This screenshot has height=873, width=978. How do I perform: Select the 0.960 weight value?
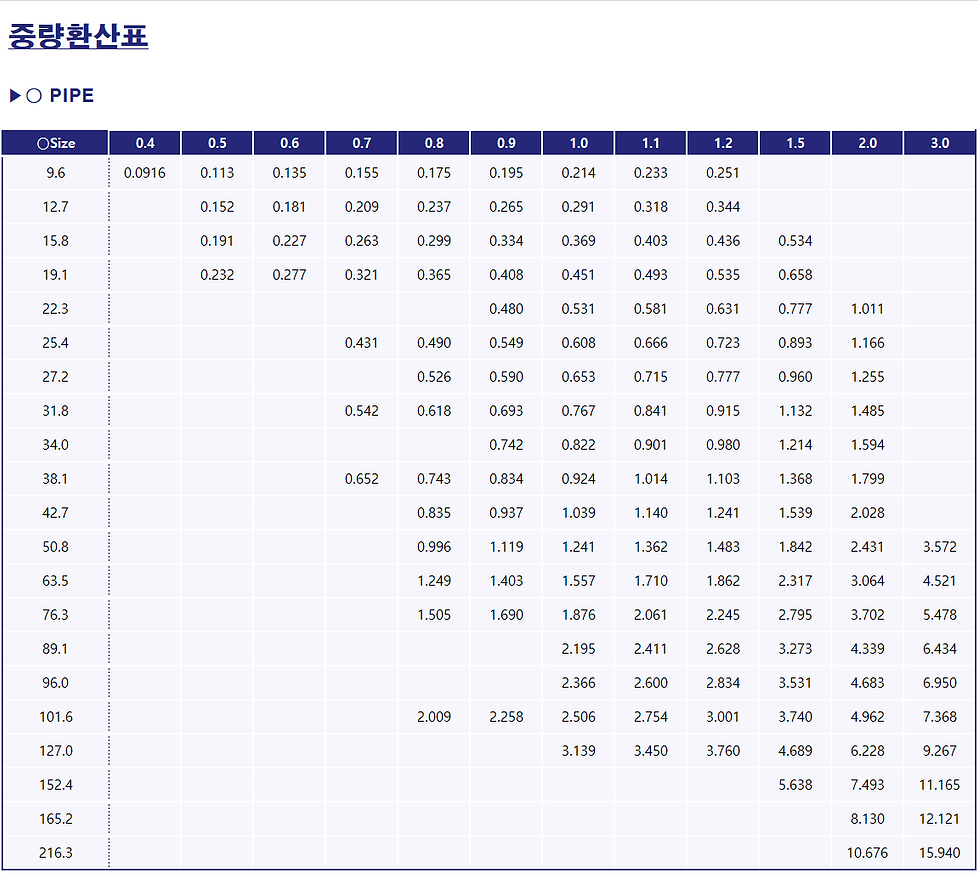point(795,377)
